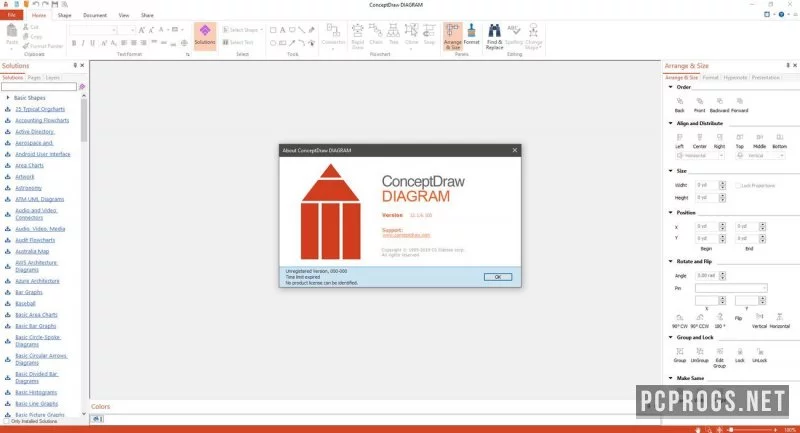Close the About ConceptDraw DIAGRAM dialog
Image resolution: width=800 pixels, height=433 pixels.
pyautogui.click(x=514, y=150)
